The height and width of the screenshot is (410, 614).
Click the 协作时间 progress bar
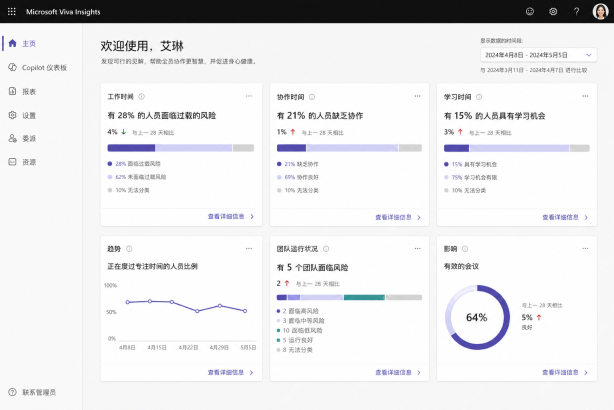pyautogui.click(x=349, y=148)
